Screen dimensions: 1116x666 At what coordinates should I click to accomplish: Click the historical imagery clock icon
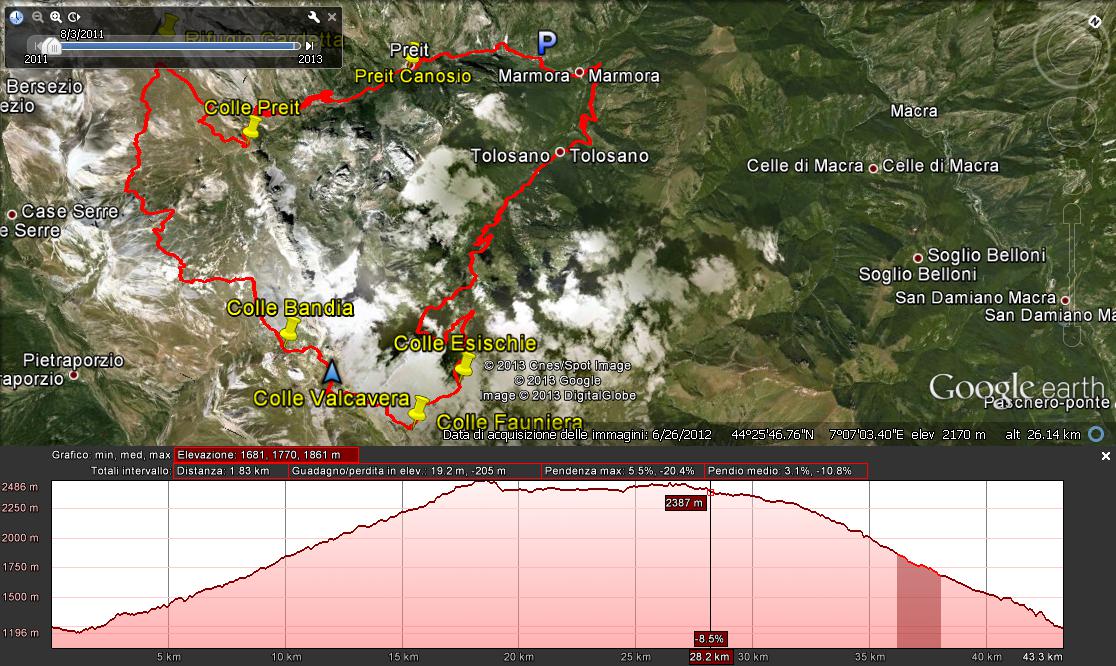click(16, 17)
